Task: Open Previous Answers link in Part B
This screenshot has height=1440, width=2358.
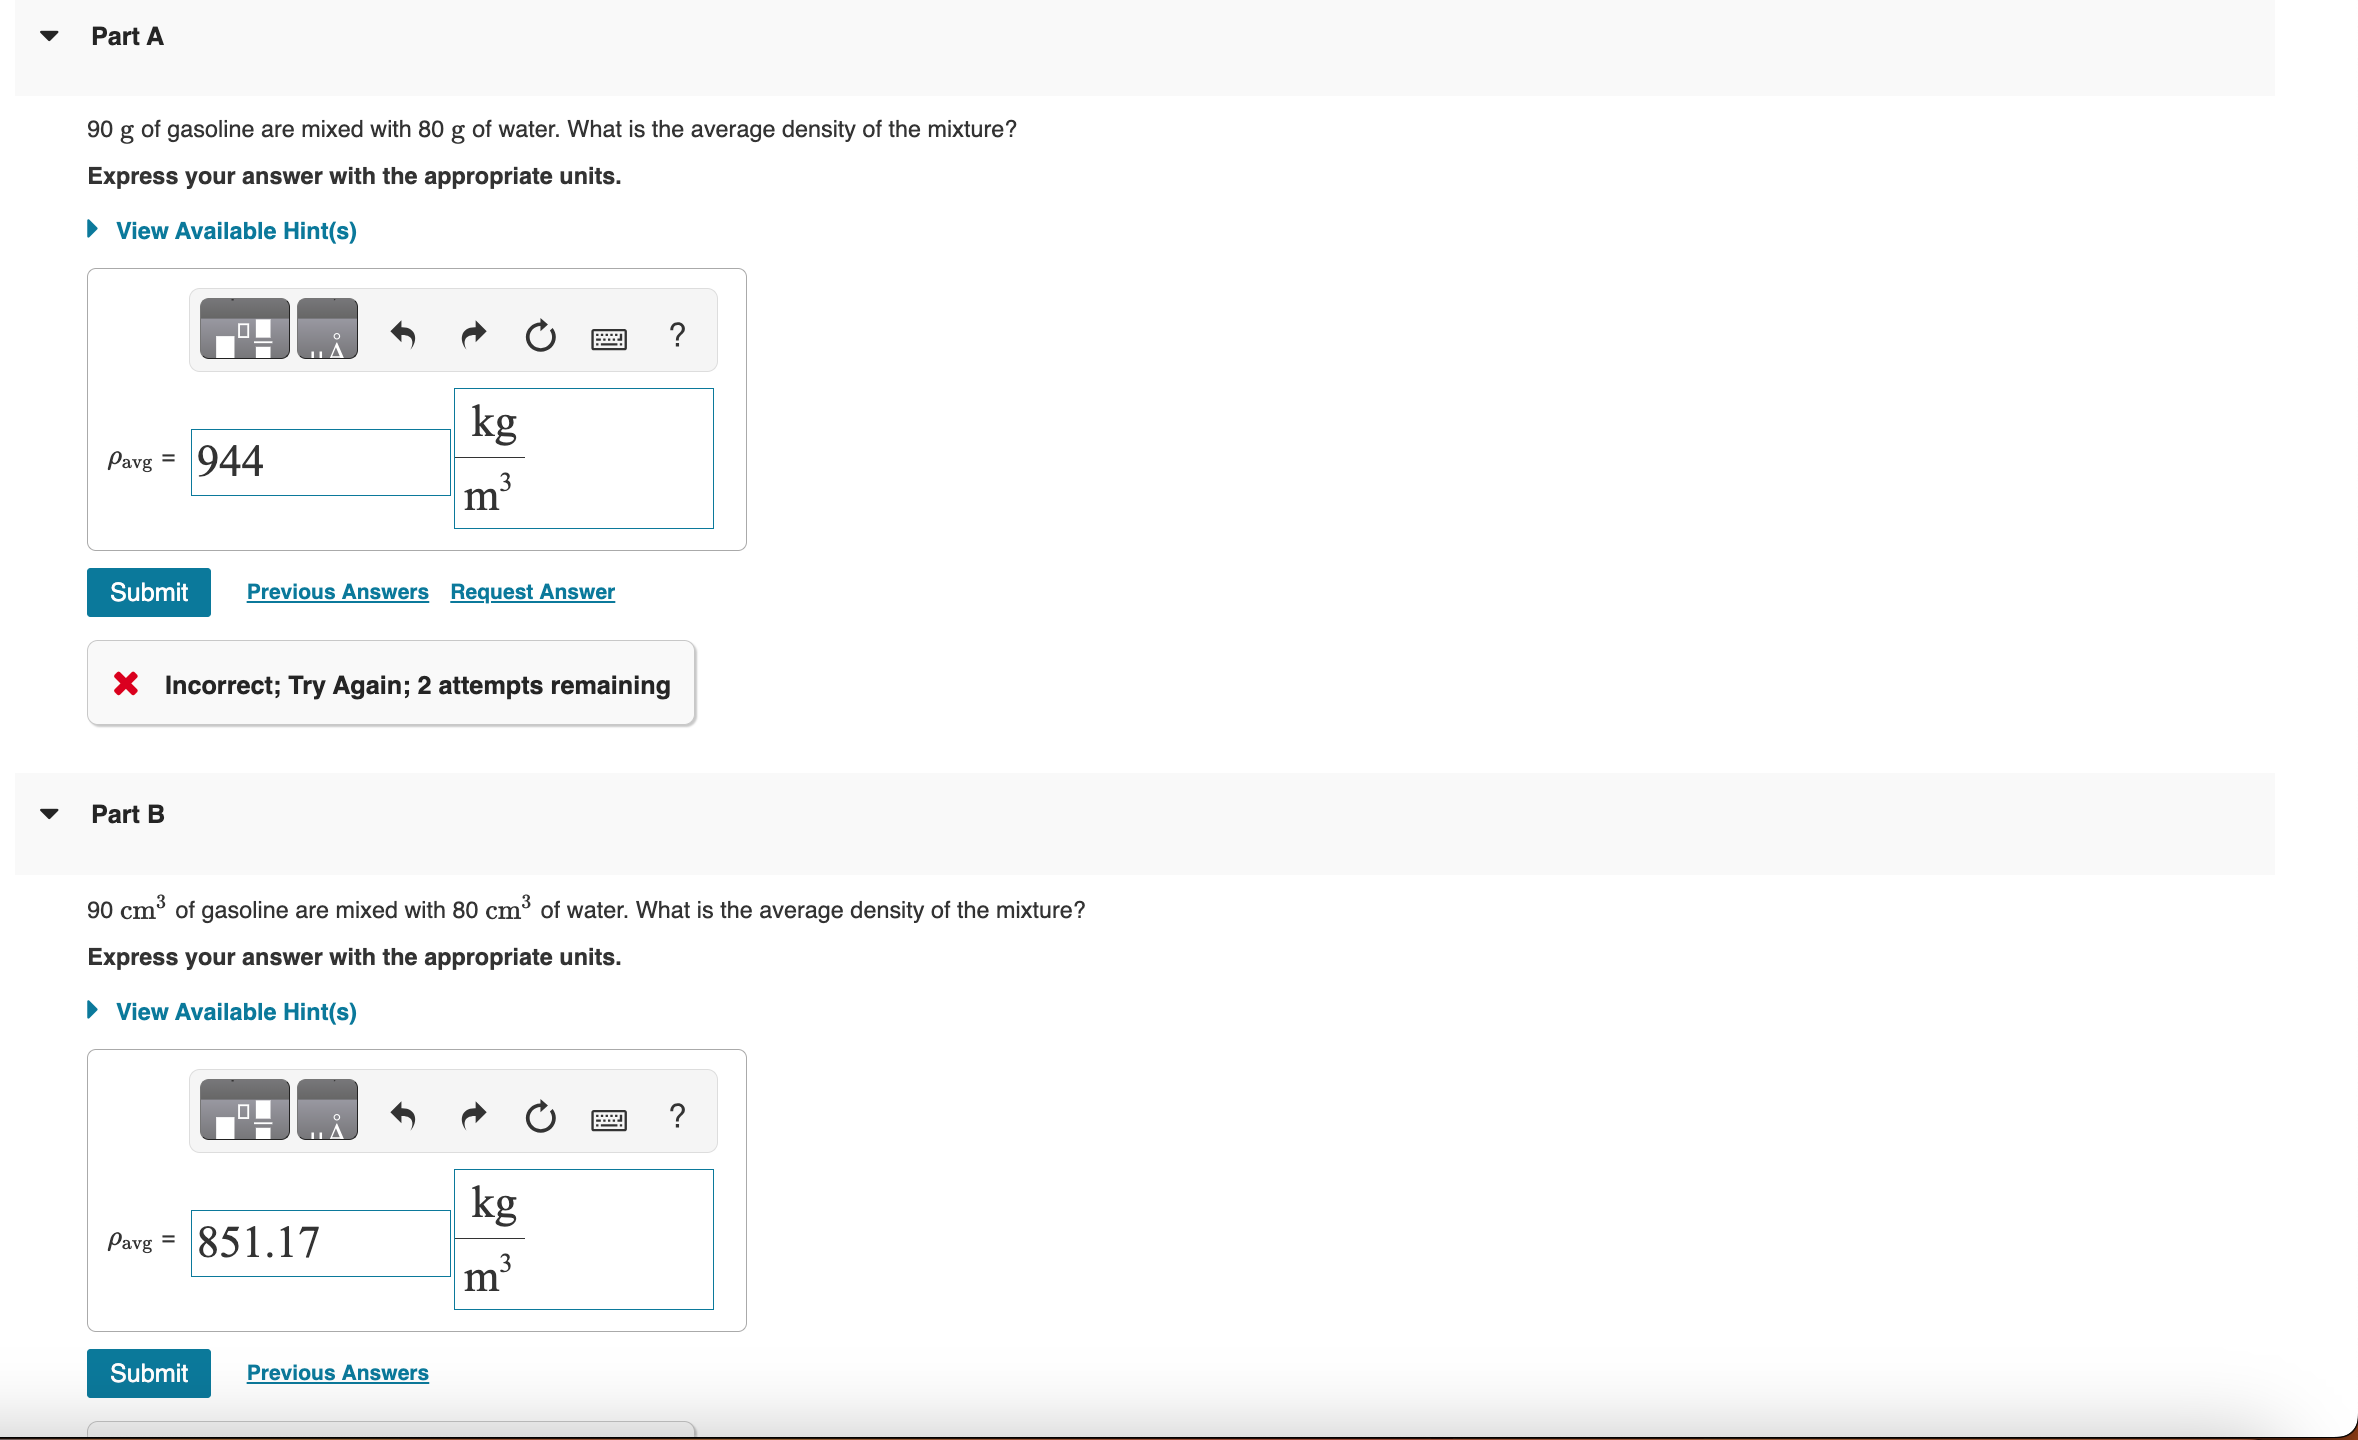Action: click(337, 1373)
